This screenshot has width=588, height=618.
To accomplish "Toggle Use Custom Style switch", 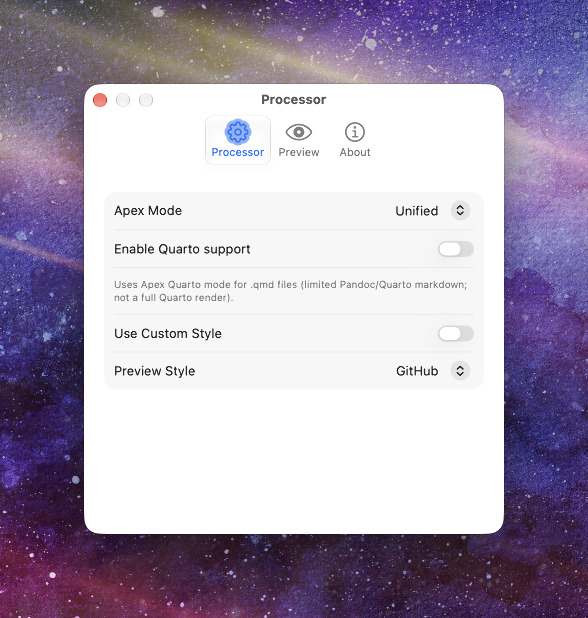I will pos(456,334).
